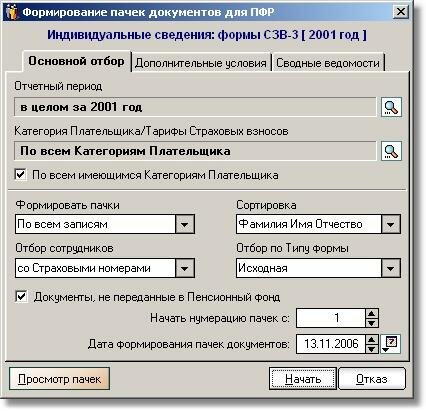The height and width of the screenshot is (411, 426).
Task: Toggle Документы, не переданные в Пенсионный фонд
Action: [21, 297]
